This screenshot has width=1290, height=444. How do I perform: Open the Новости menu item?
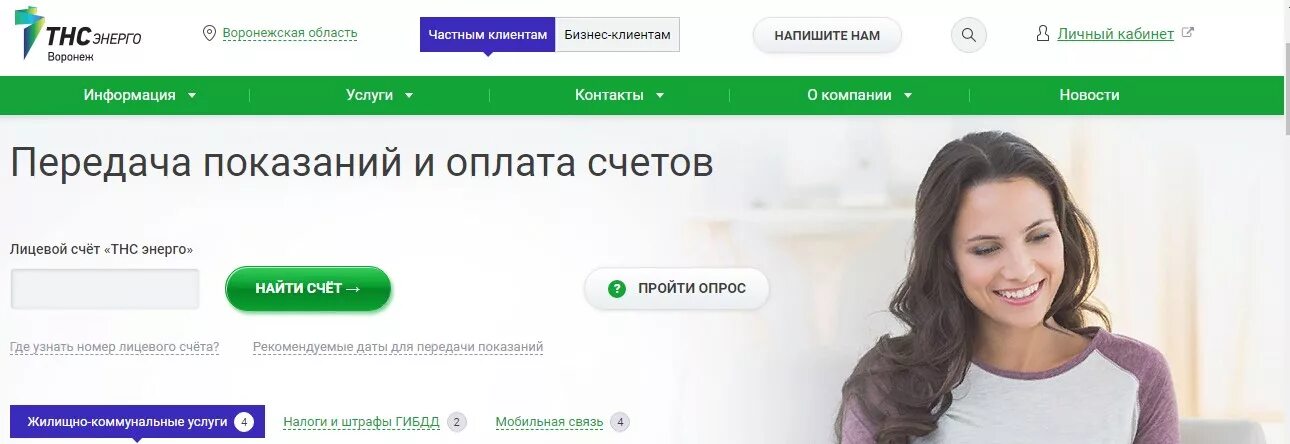click(x=1089, y=95)
